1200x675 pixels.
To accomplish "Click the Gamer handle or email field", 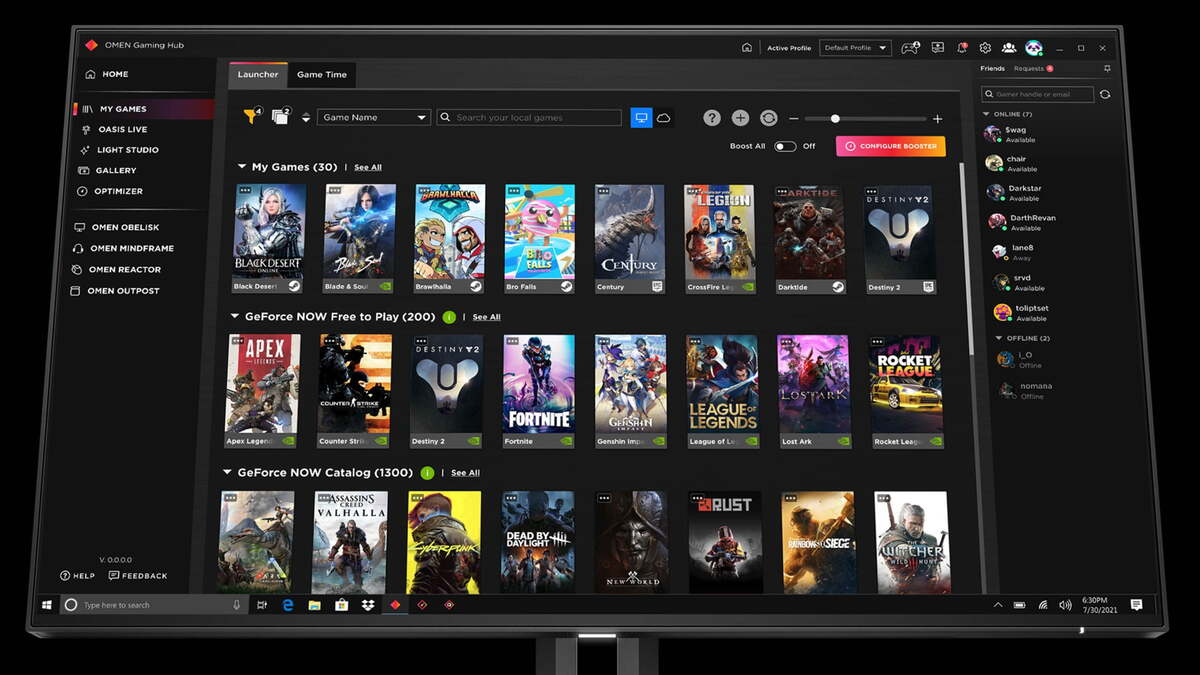I will 1037,94.
